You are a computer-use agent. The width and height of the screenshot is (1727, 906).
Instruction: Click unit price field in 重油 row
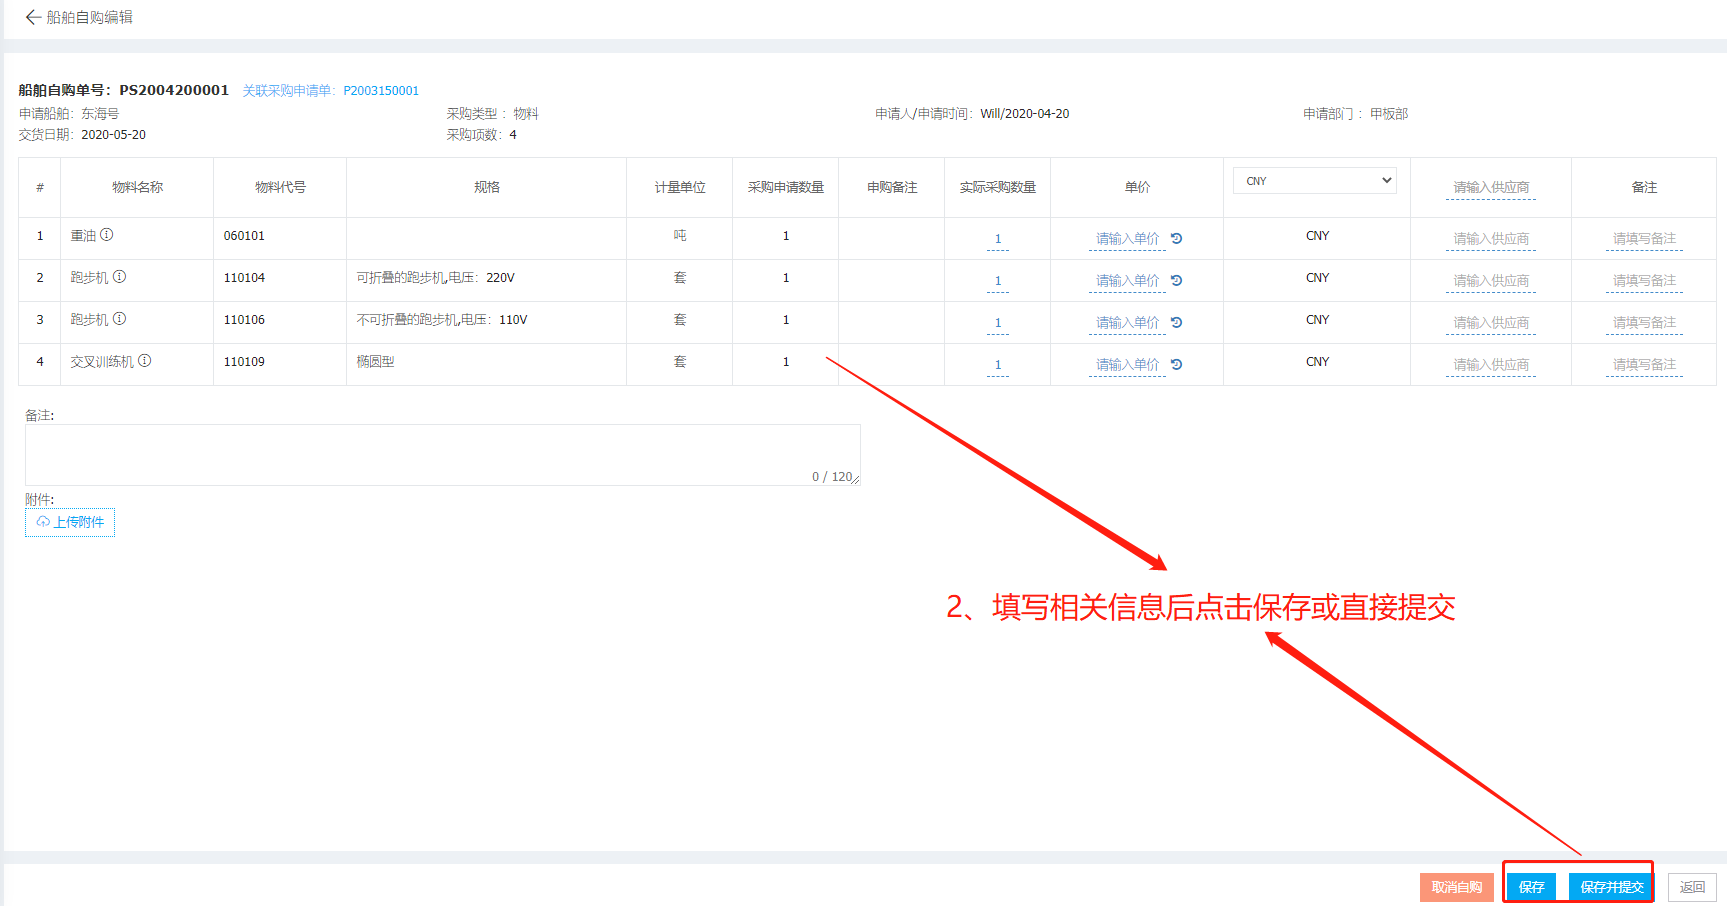(x=1127, y=239)
